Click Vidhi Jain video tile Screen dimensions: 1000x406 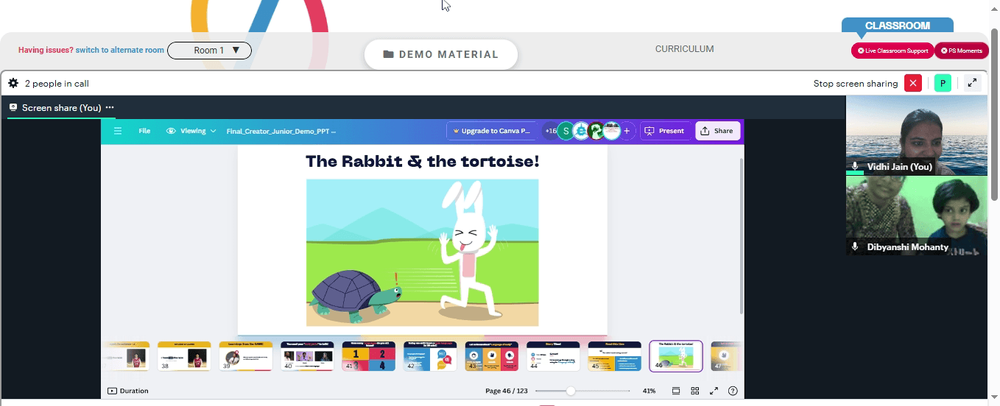point(916,135)
